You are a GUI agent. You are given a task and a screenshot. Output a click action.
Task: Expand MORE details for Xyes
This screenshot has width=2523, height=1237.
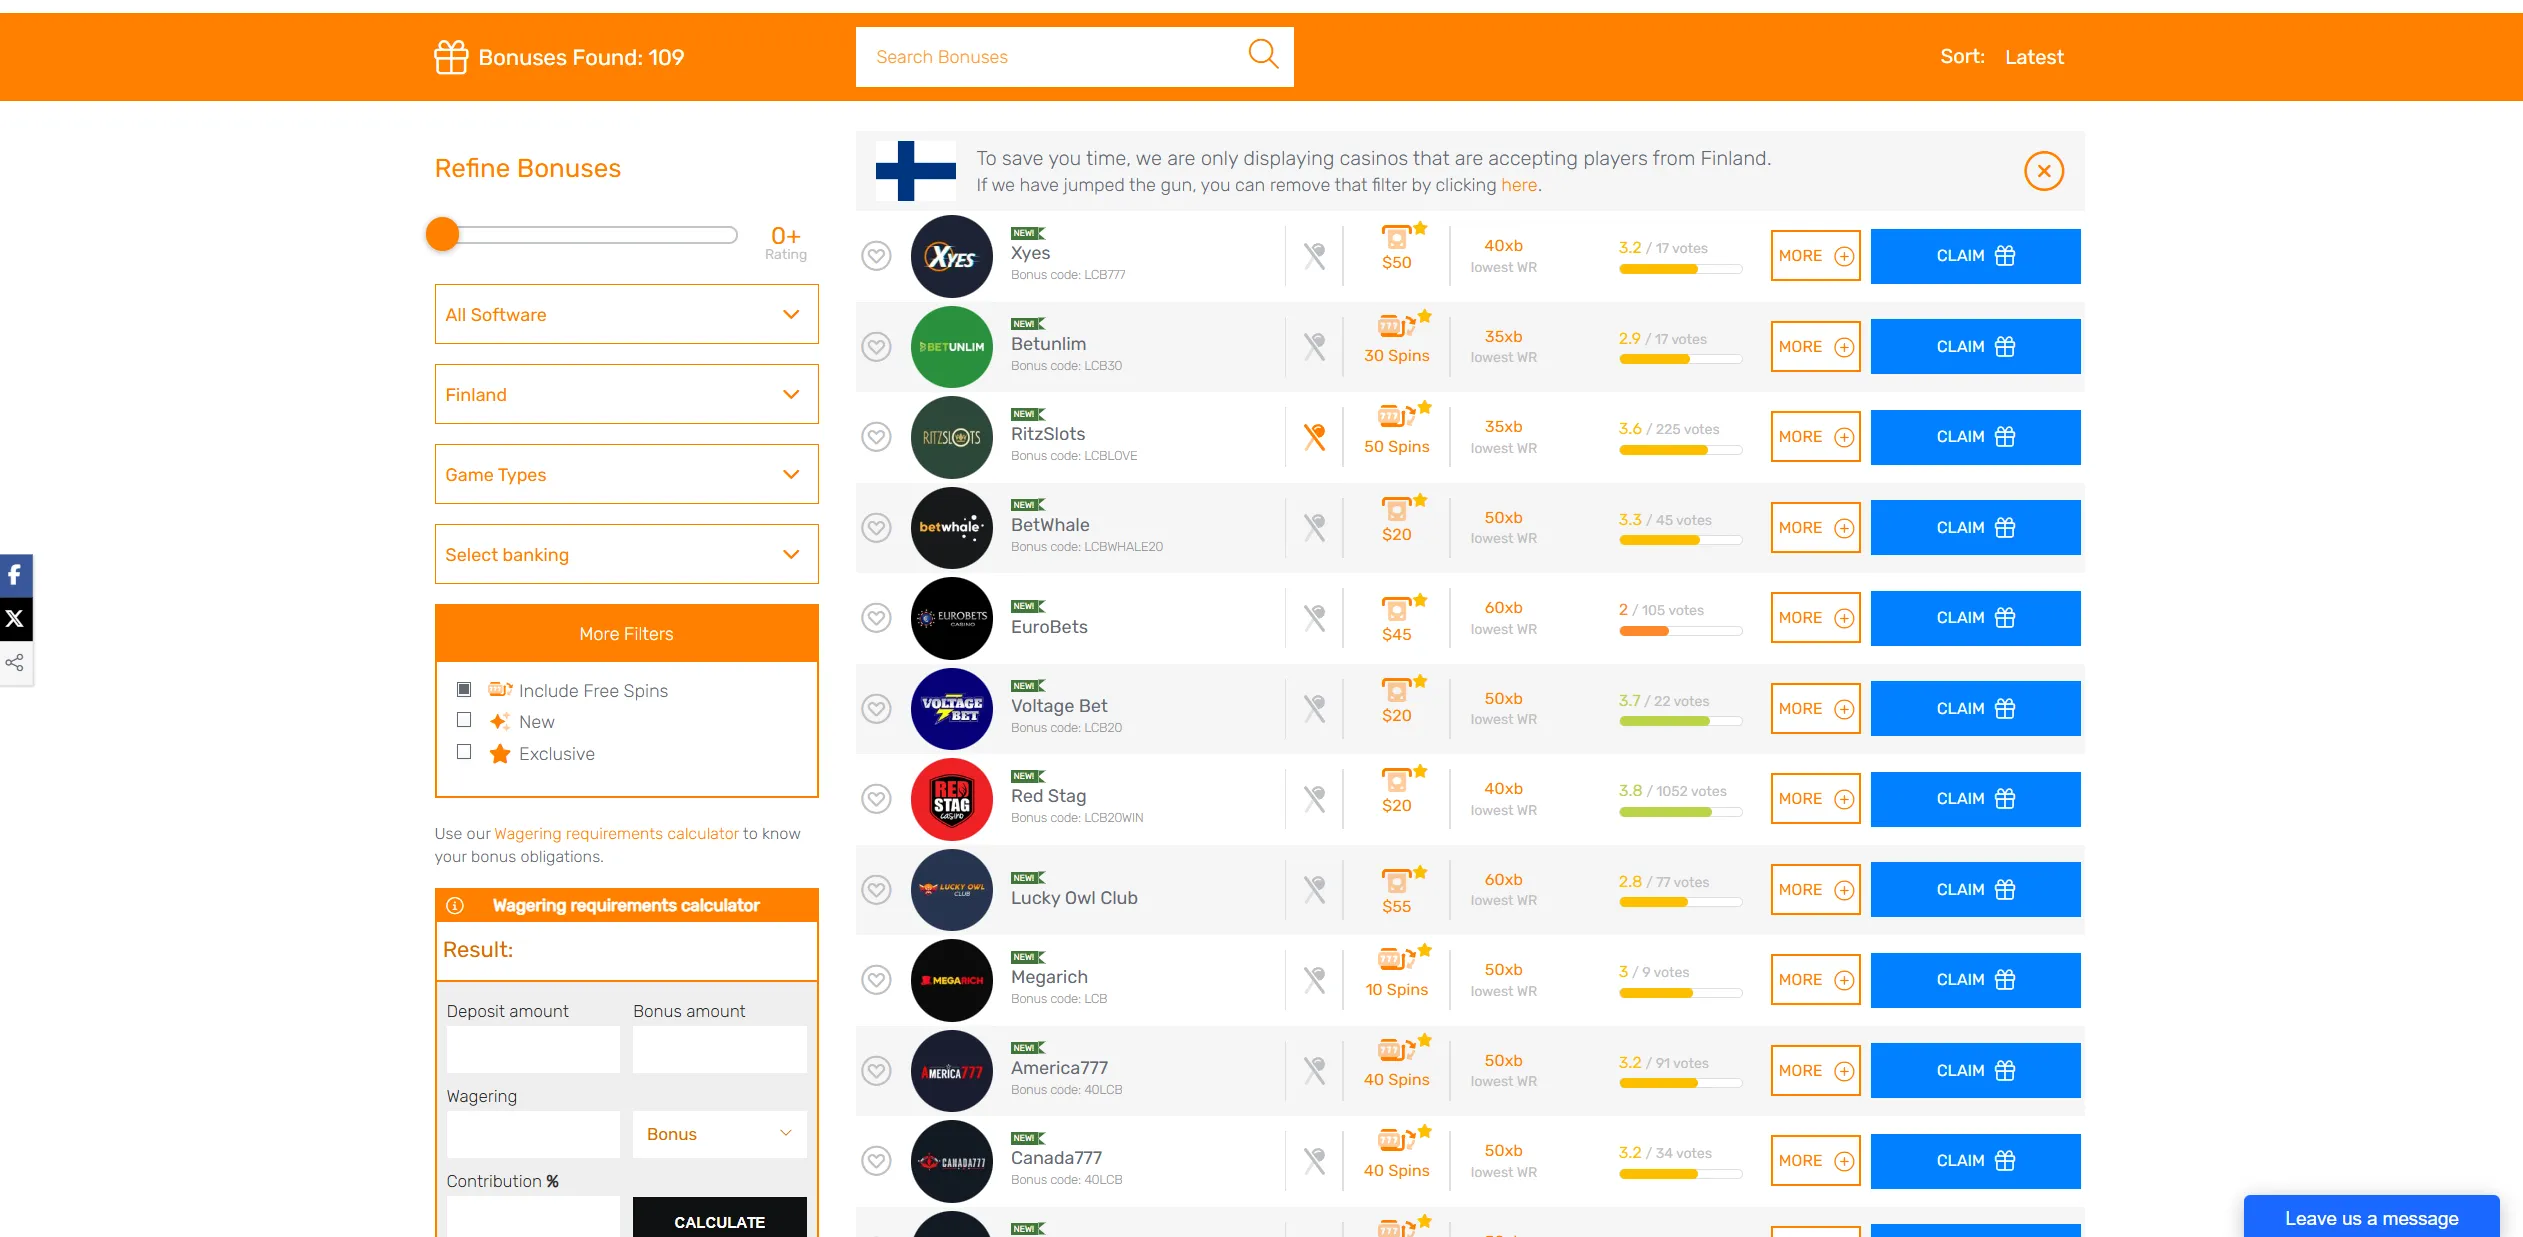[x=1816, y=256]
